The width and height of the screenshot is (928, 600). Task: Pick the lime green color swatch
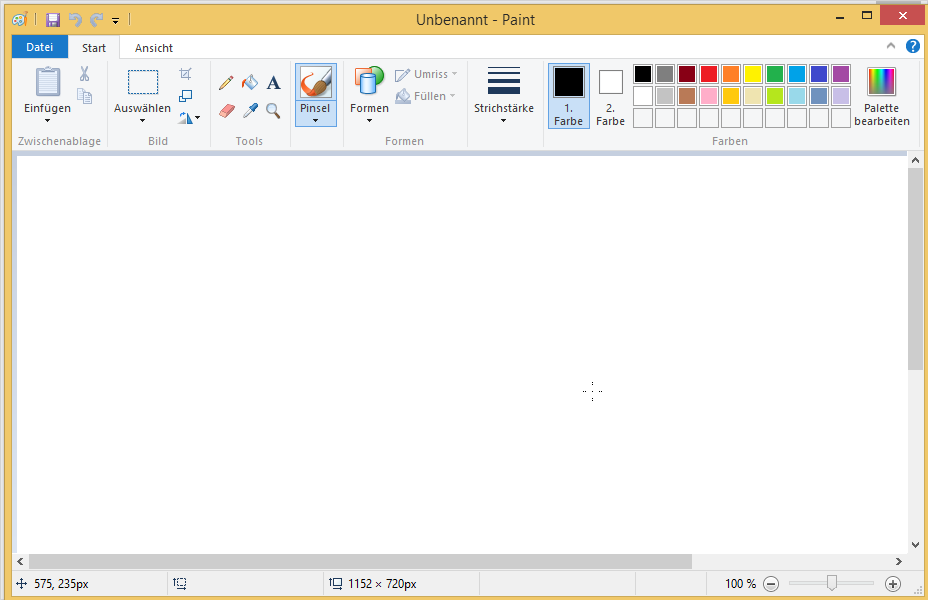coord(775,96)
